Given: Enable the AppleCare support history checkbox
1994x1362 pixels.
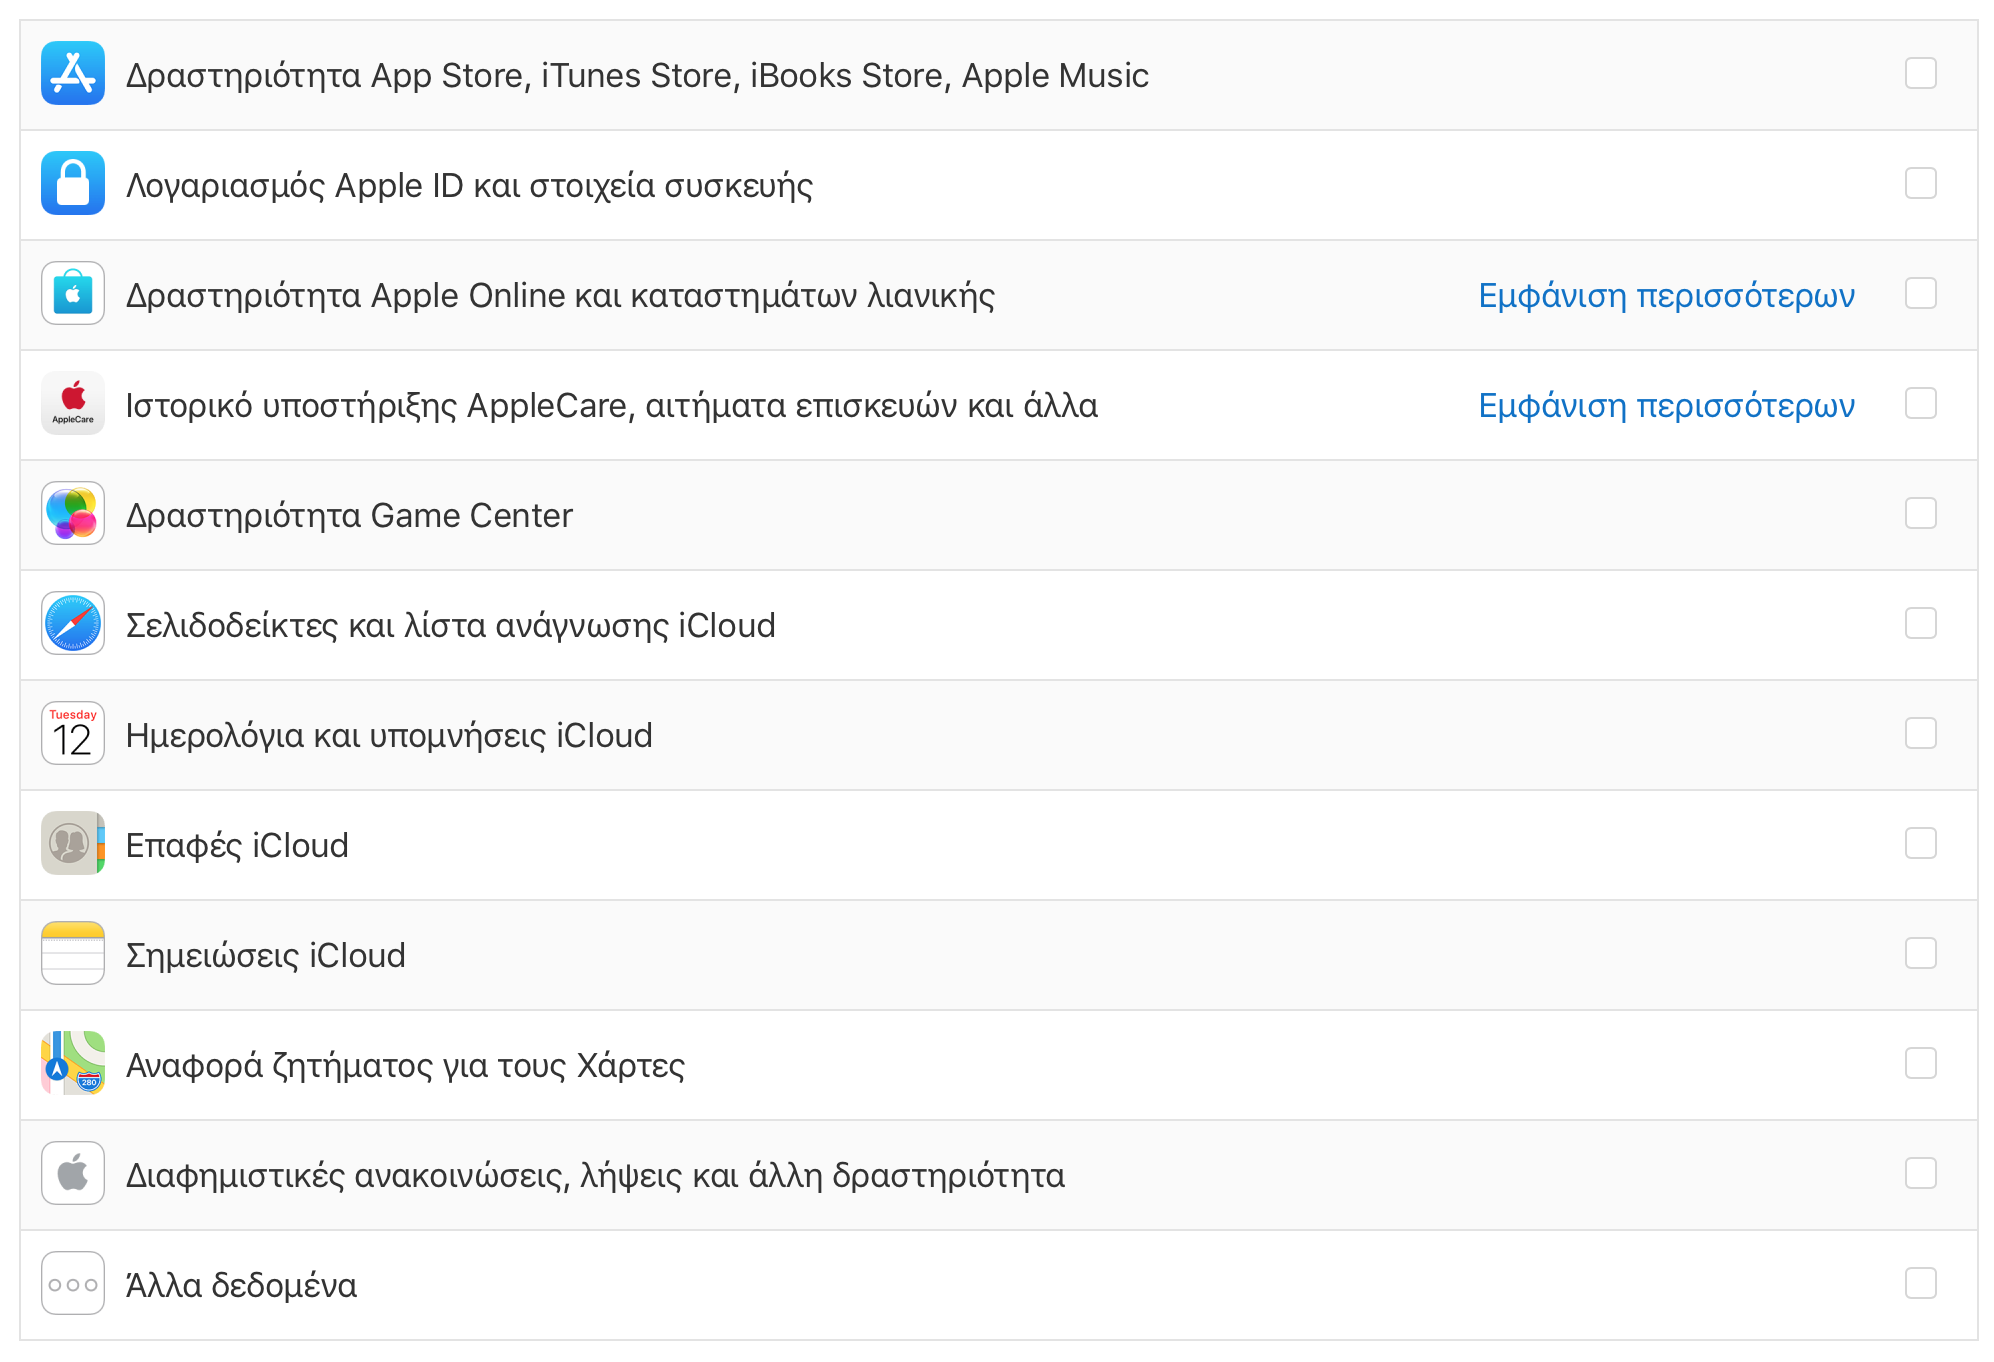Looking at the screenshot, I should 1921,403.
